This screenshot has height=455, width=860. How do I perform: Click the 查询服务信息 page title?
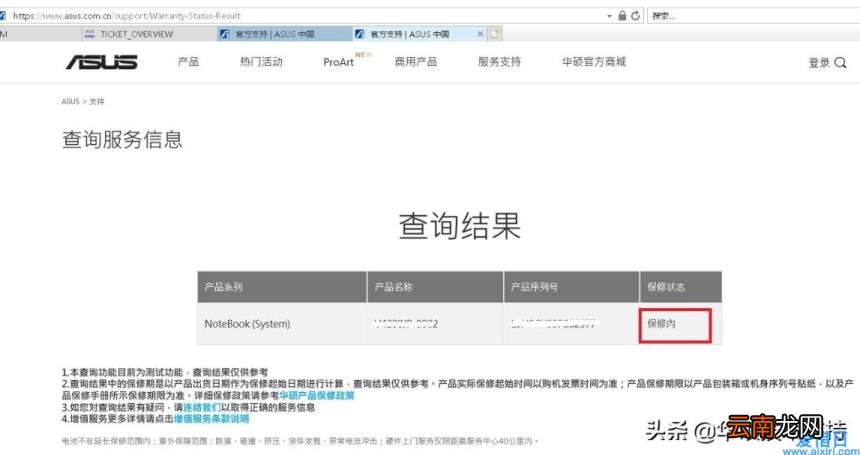click(122, 140)
